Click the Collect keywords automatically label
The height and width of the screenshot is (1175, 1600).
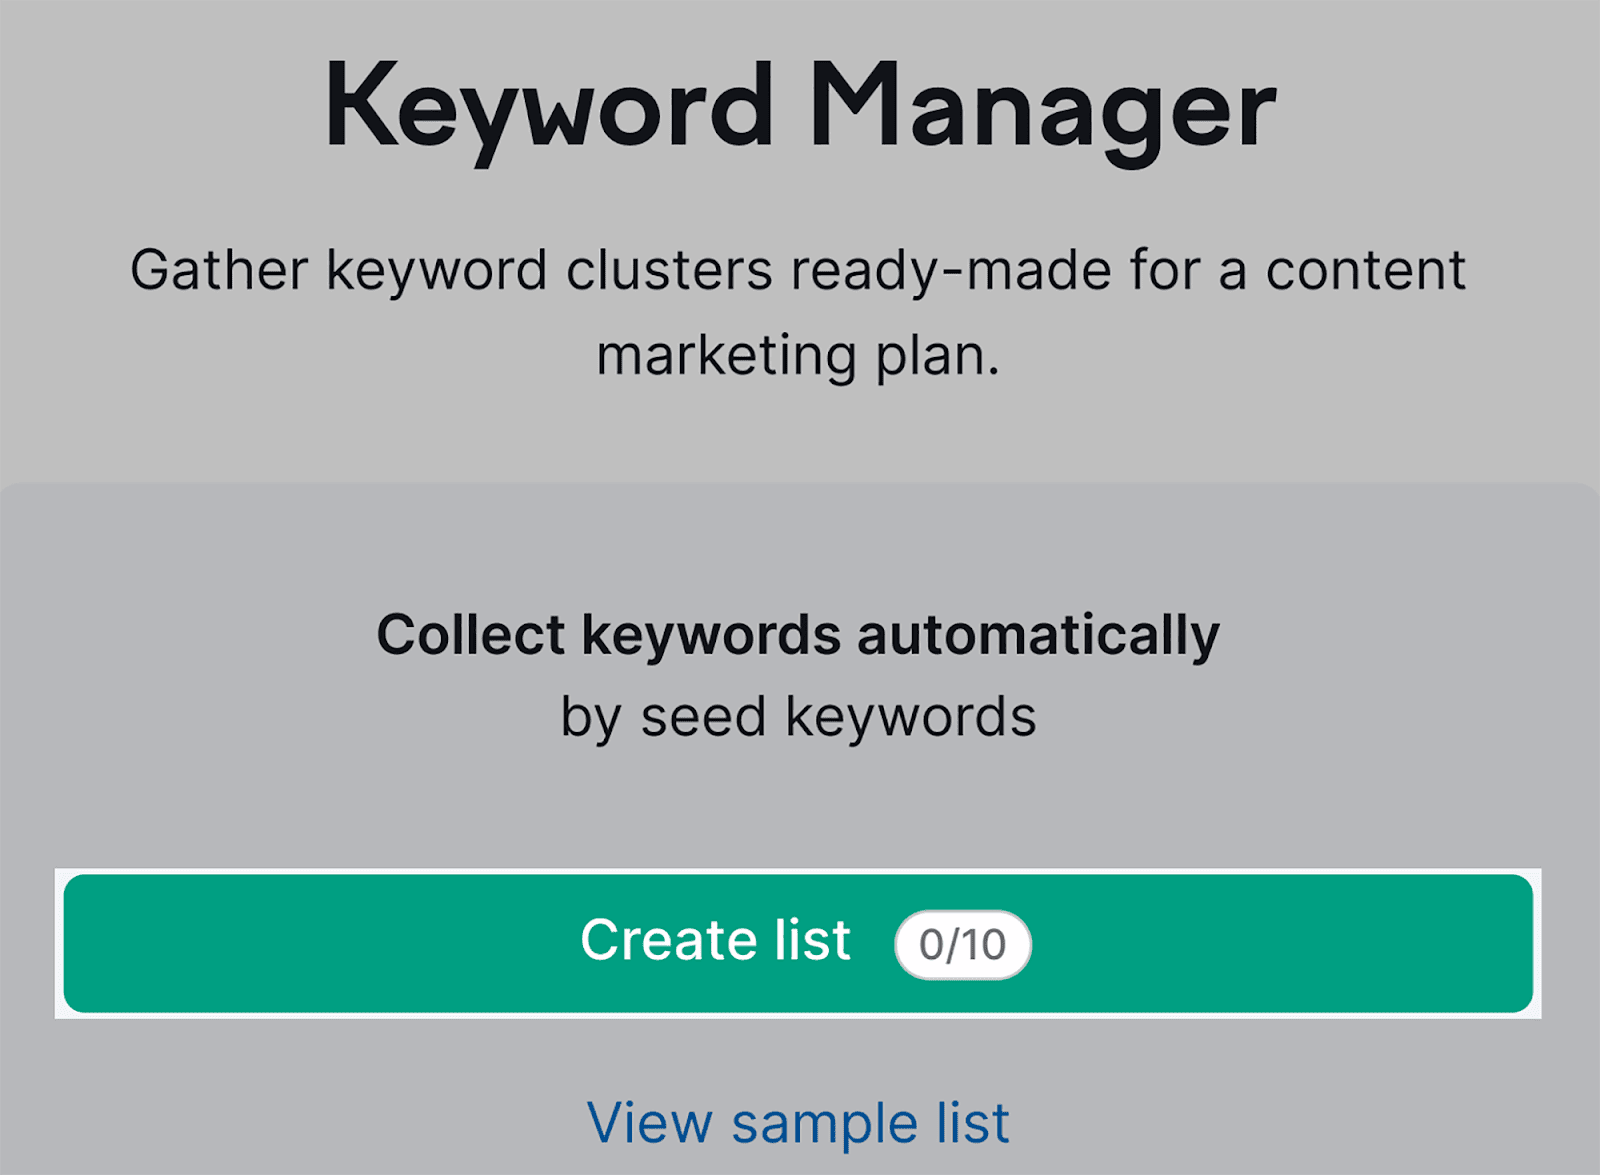pyautogui.click(x=797, y=633)
